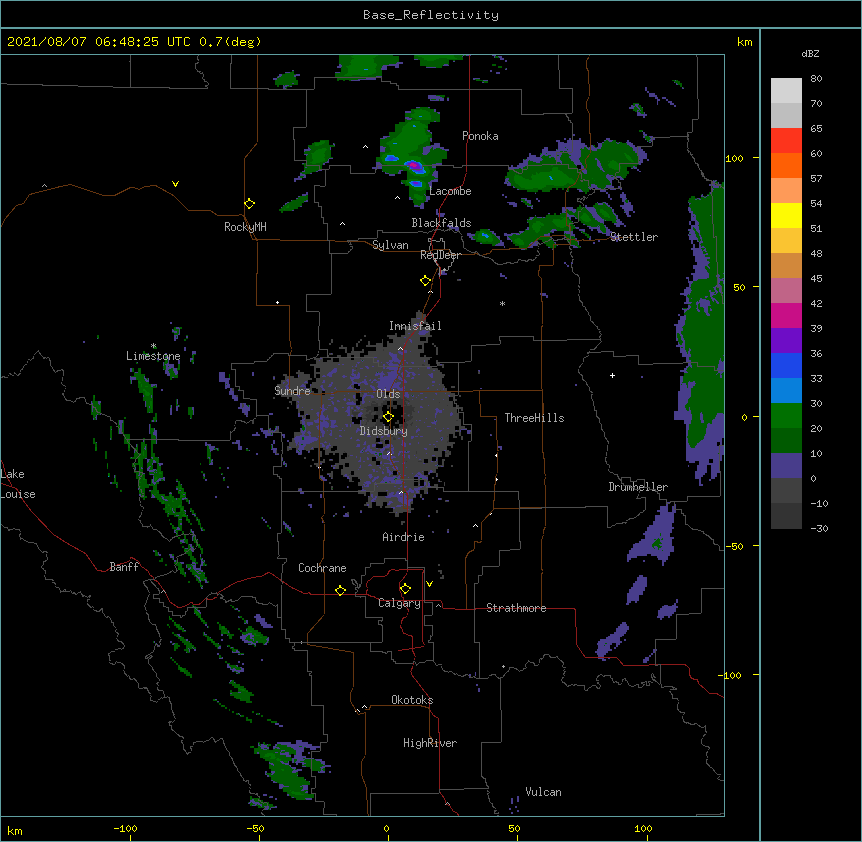
Task: Select the yellow diamond marker above Calgary label
Action: pos(405,589)
